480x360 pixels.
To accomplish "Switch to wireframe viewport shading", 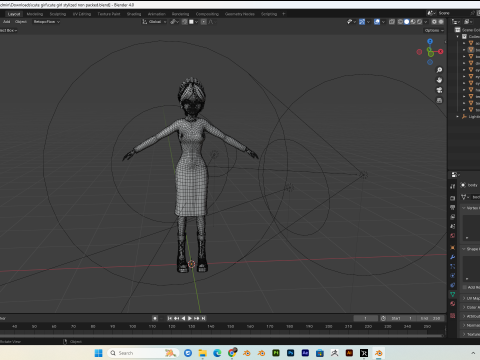I will [x=400, y=22].
